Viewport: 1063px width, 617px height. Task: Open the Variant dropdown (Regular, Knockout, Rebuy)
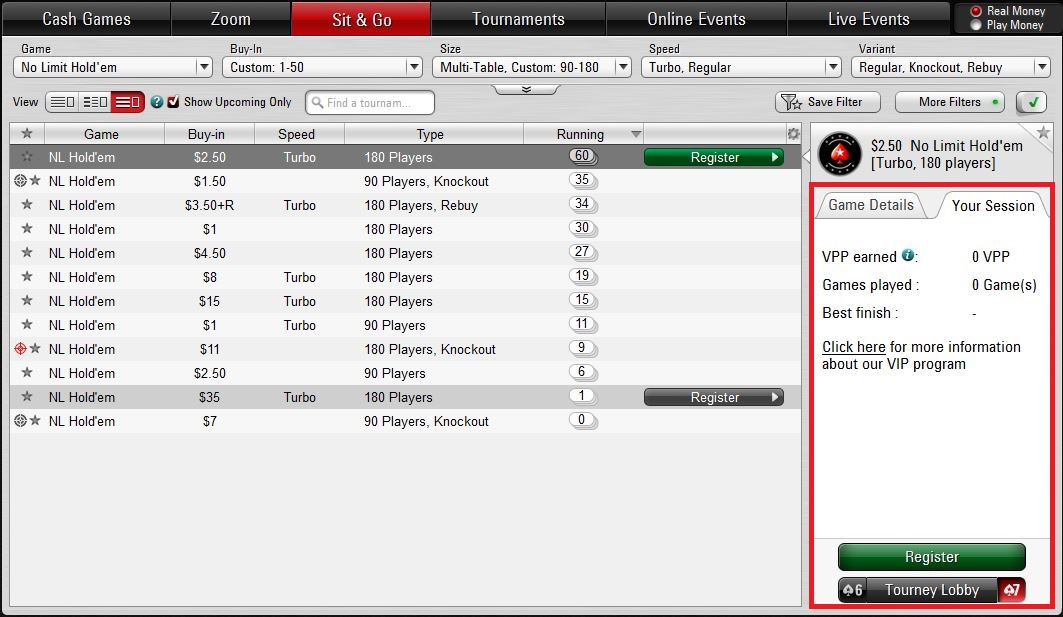[950, 67]
